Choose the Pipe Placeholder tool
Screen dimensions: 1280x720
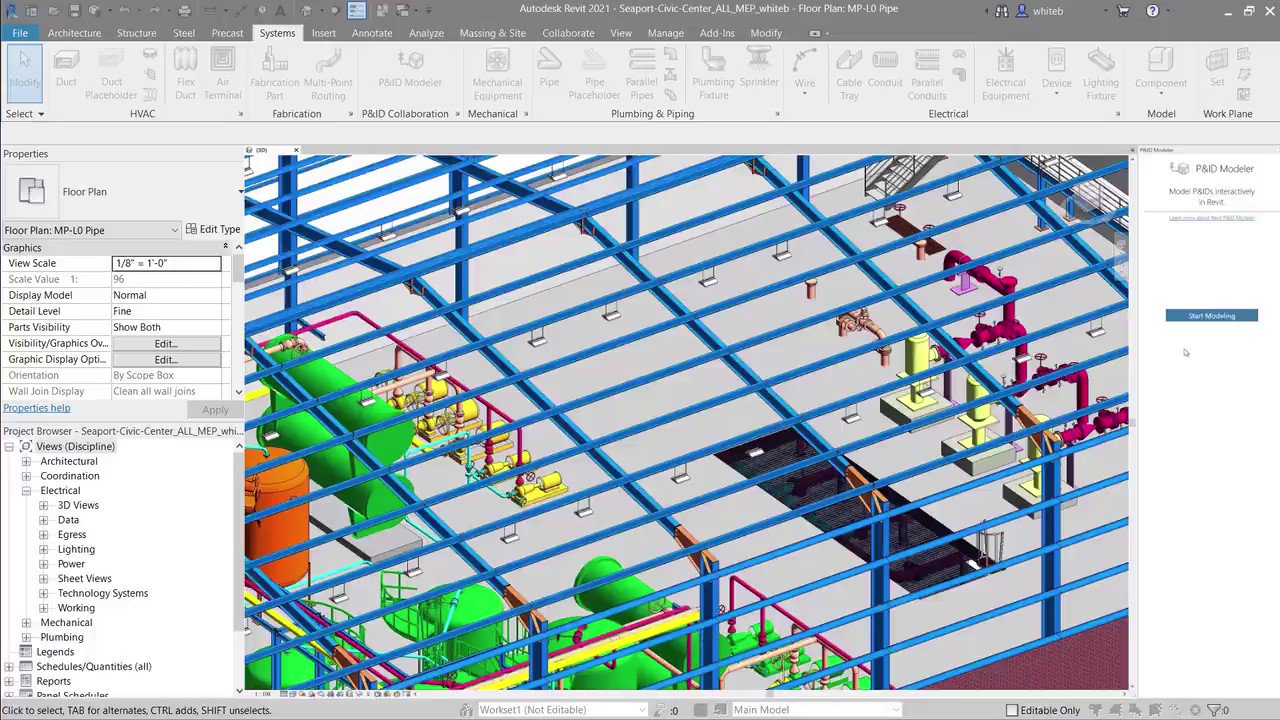tap(594, 75)
